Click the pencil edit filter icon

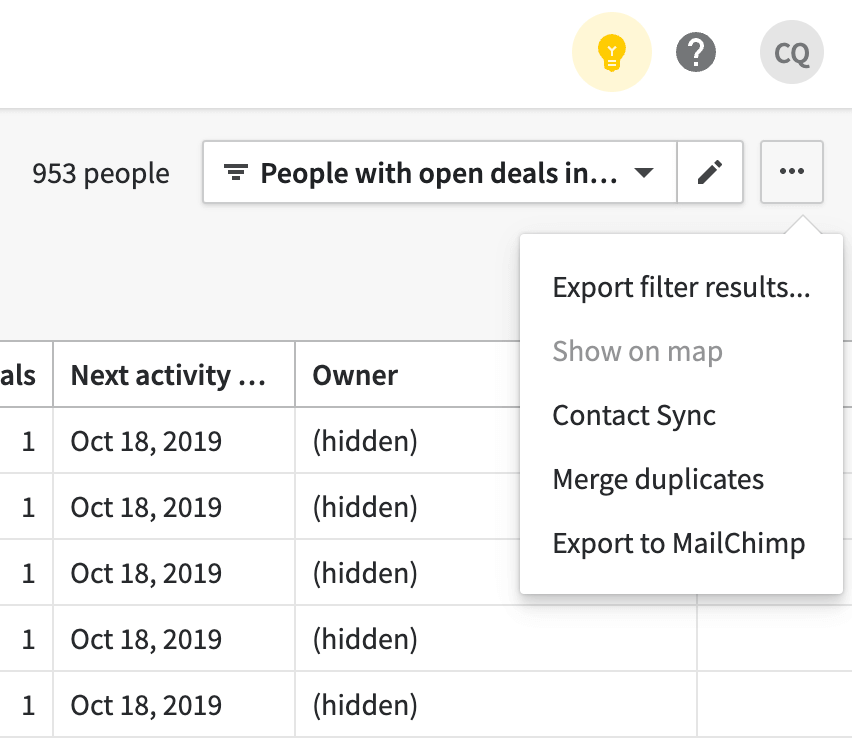710,173
